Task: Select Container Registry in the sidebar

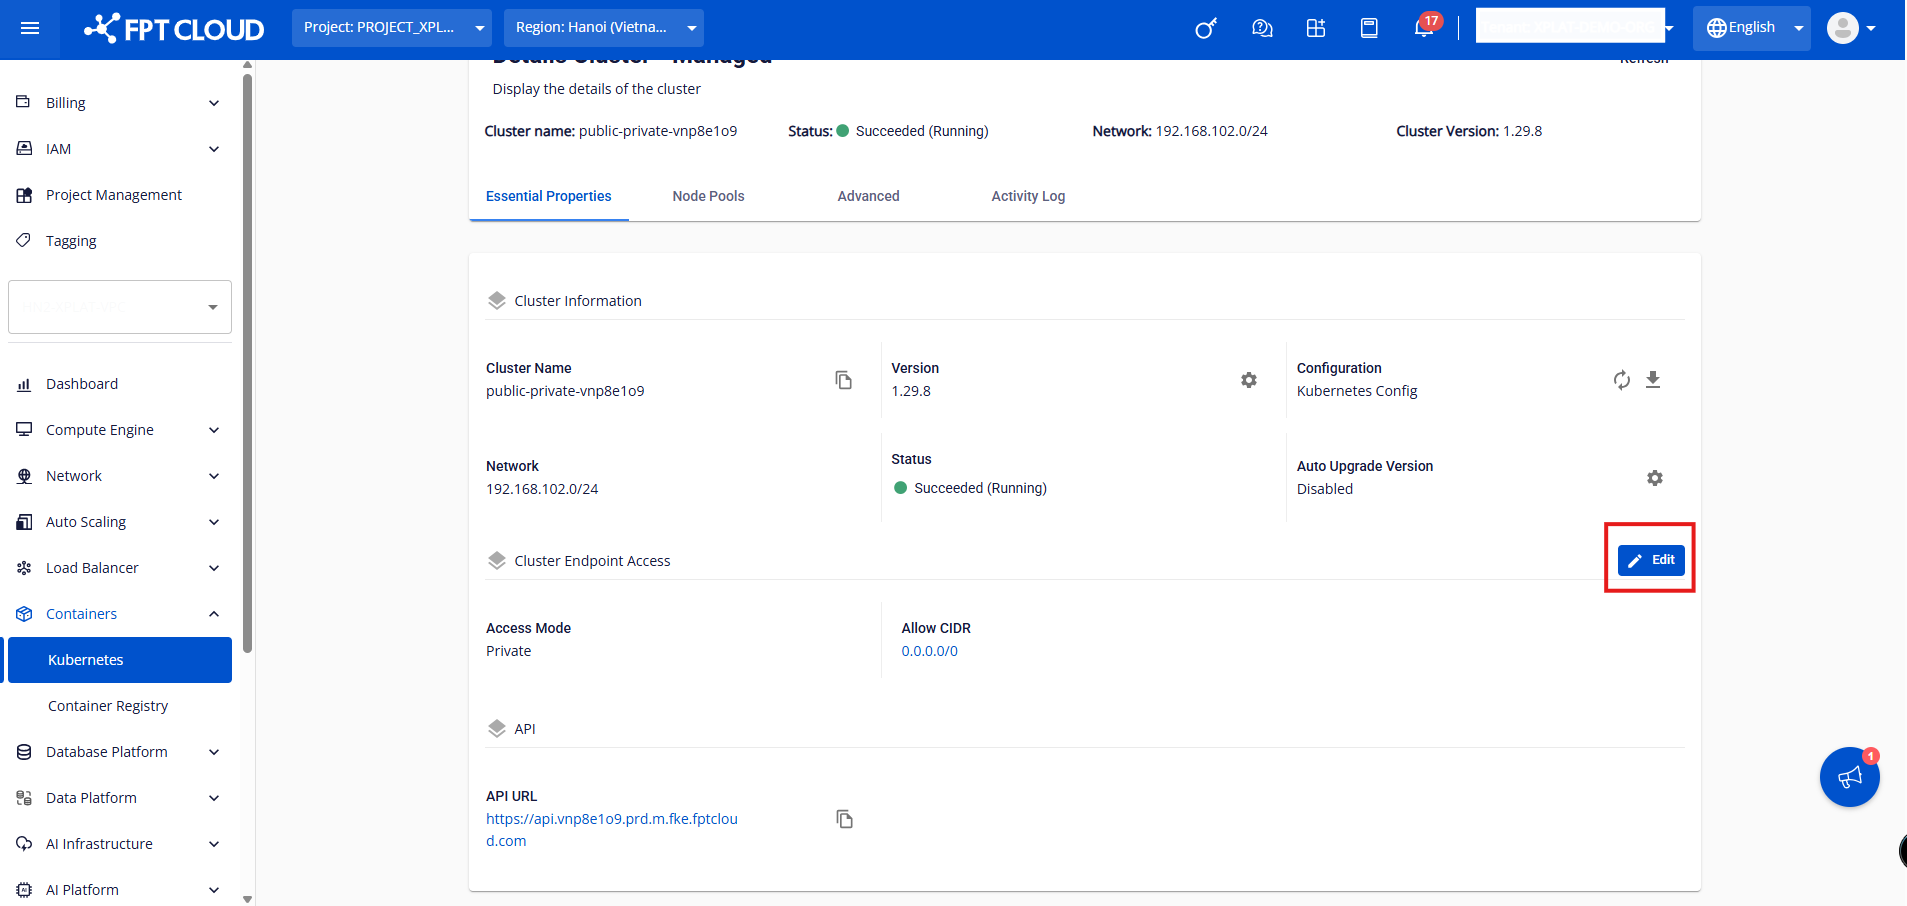Action: pyautogui.click(x=108, y=706)
